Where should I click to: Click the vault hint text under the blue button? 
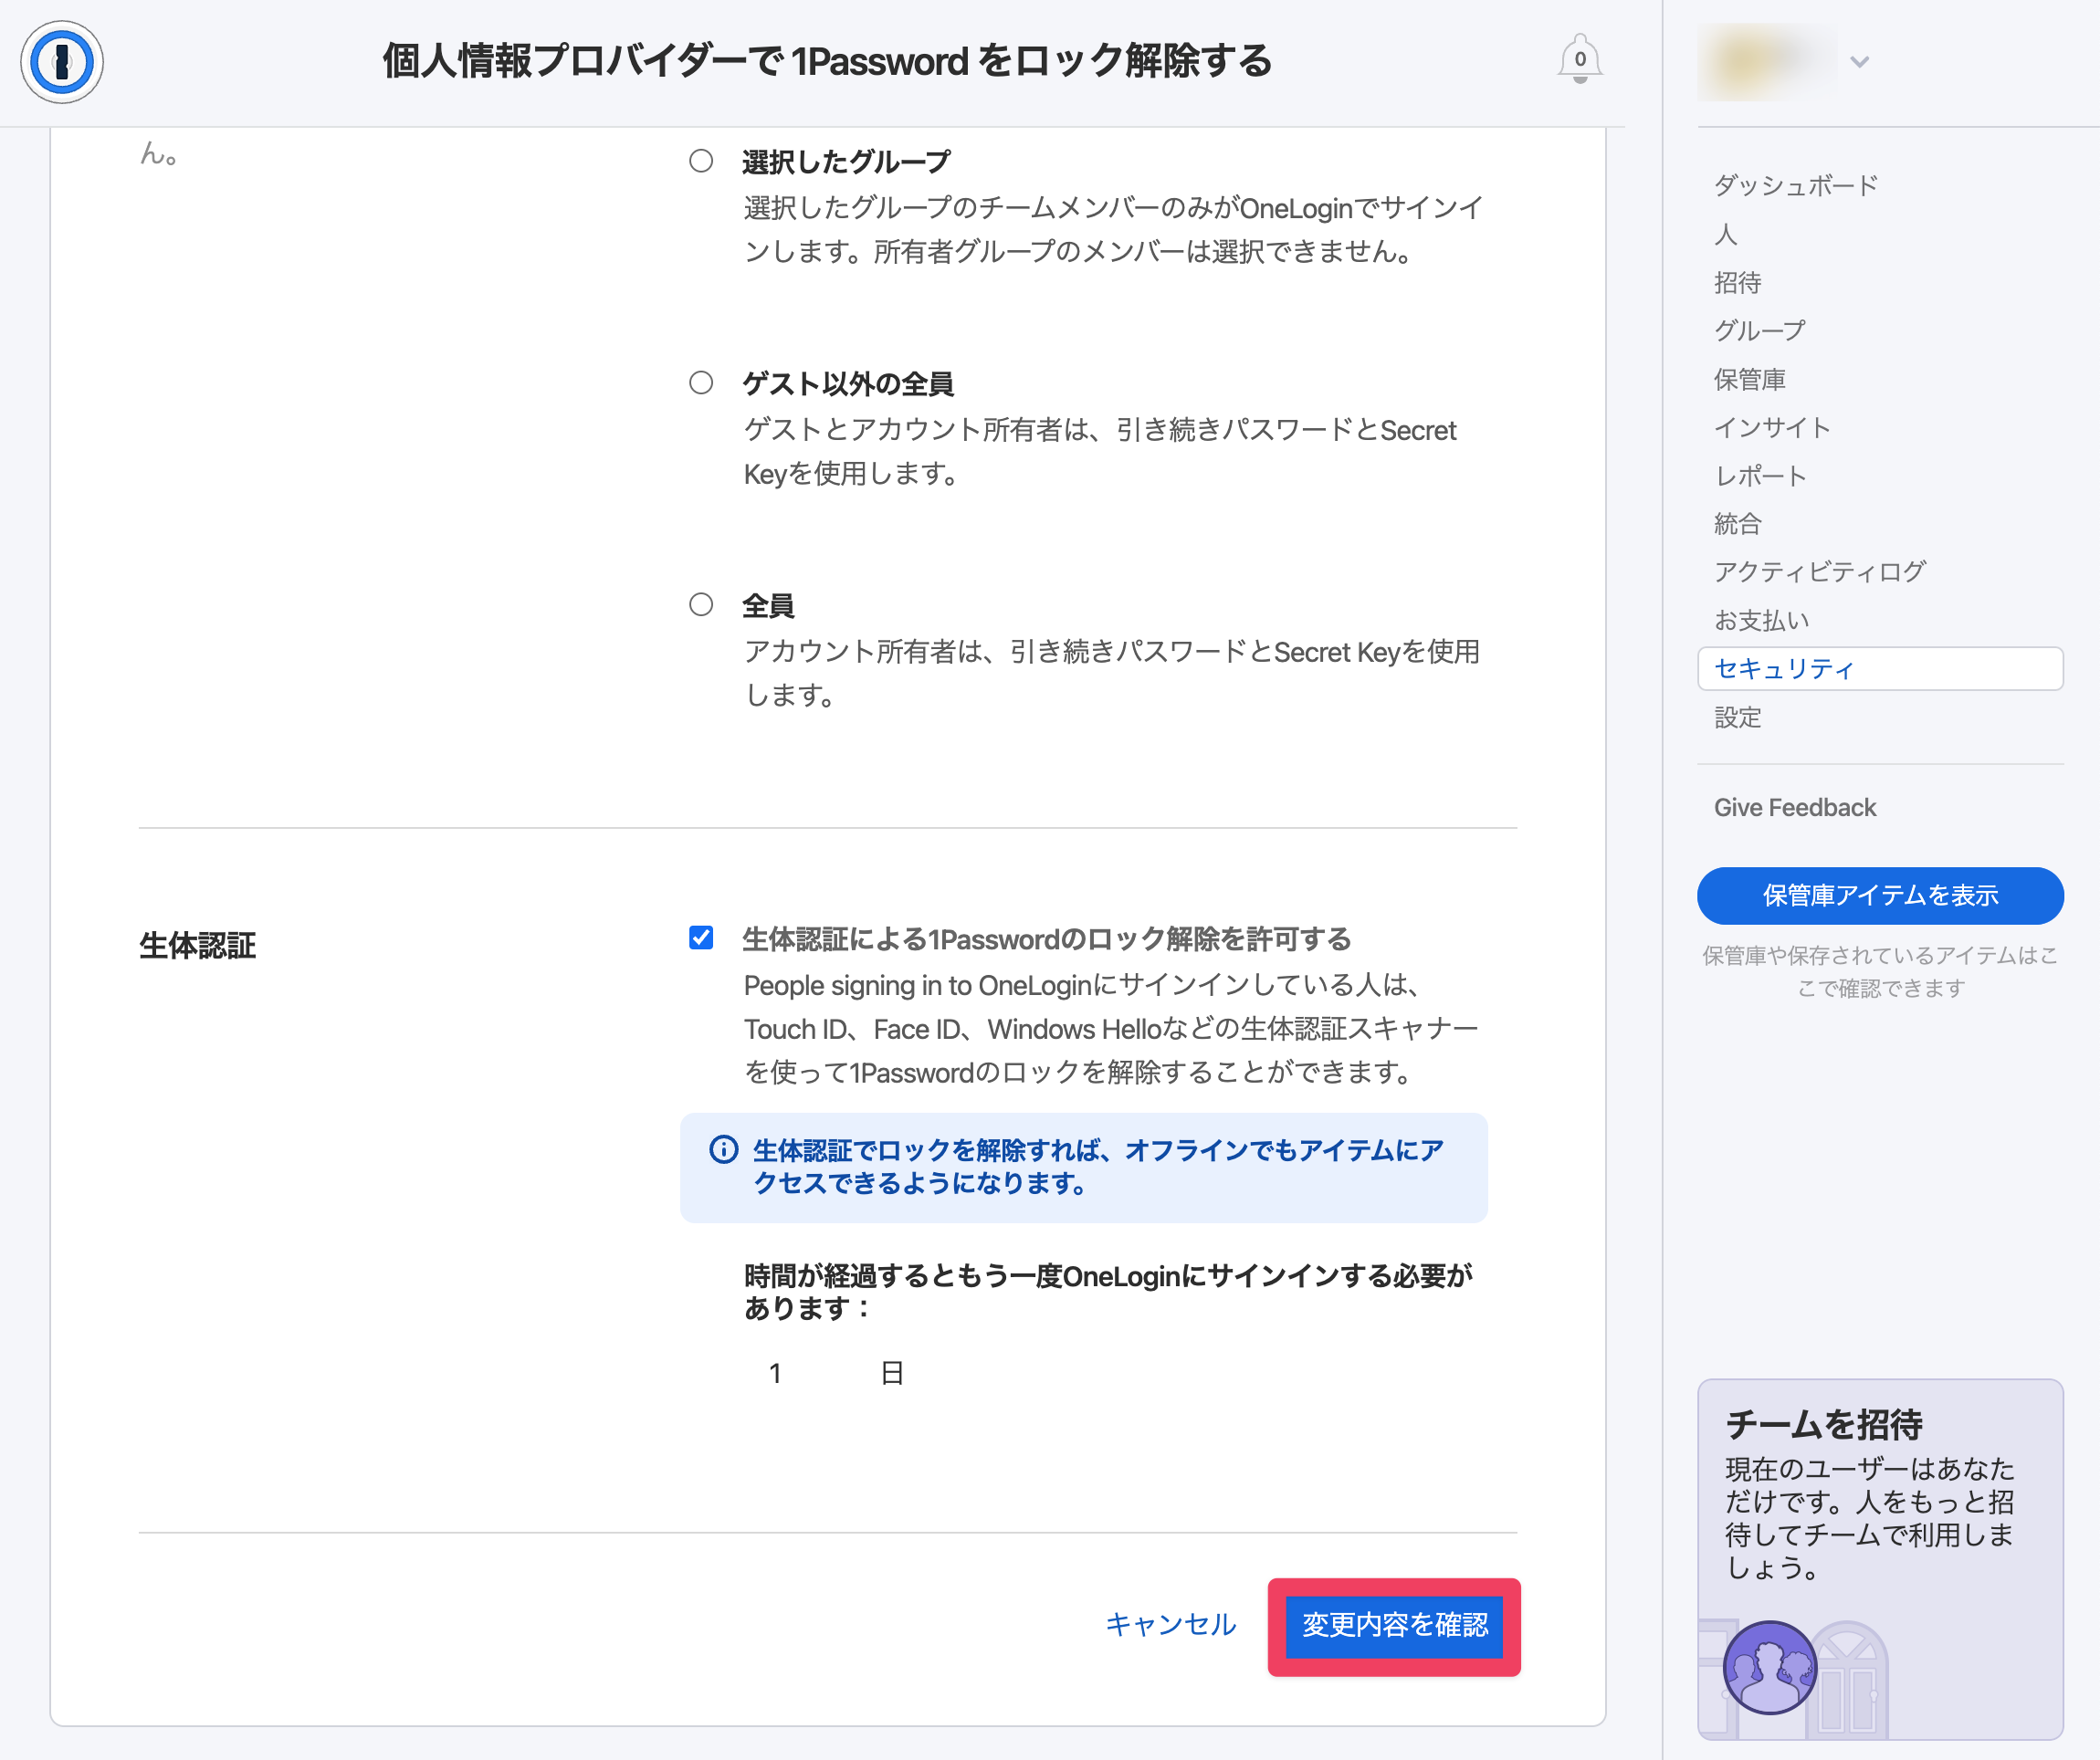[x=1880, y=972]
